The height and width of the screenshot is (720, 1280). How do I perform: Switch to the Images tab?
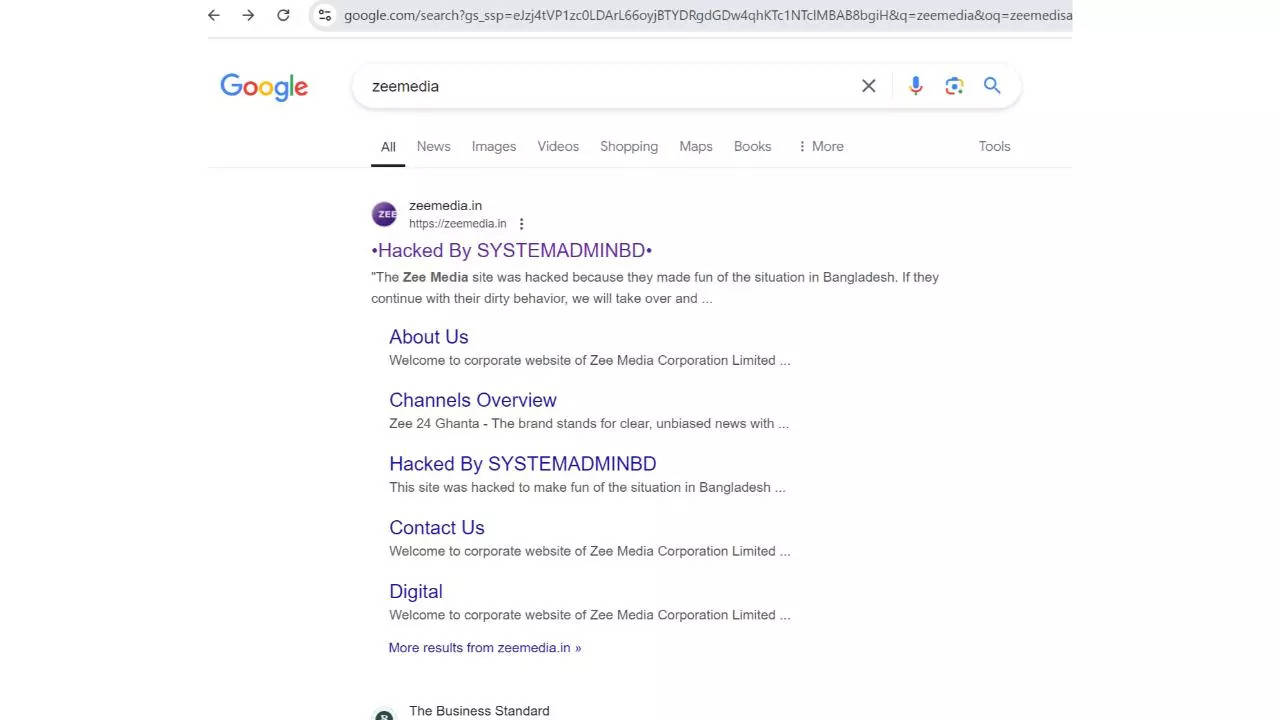point(494,146)
